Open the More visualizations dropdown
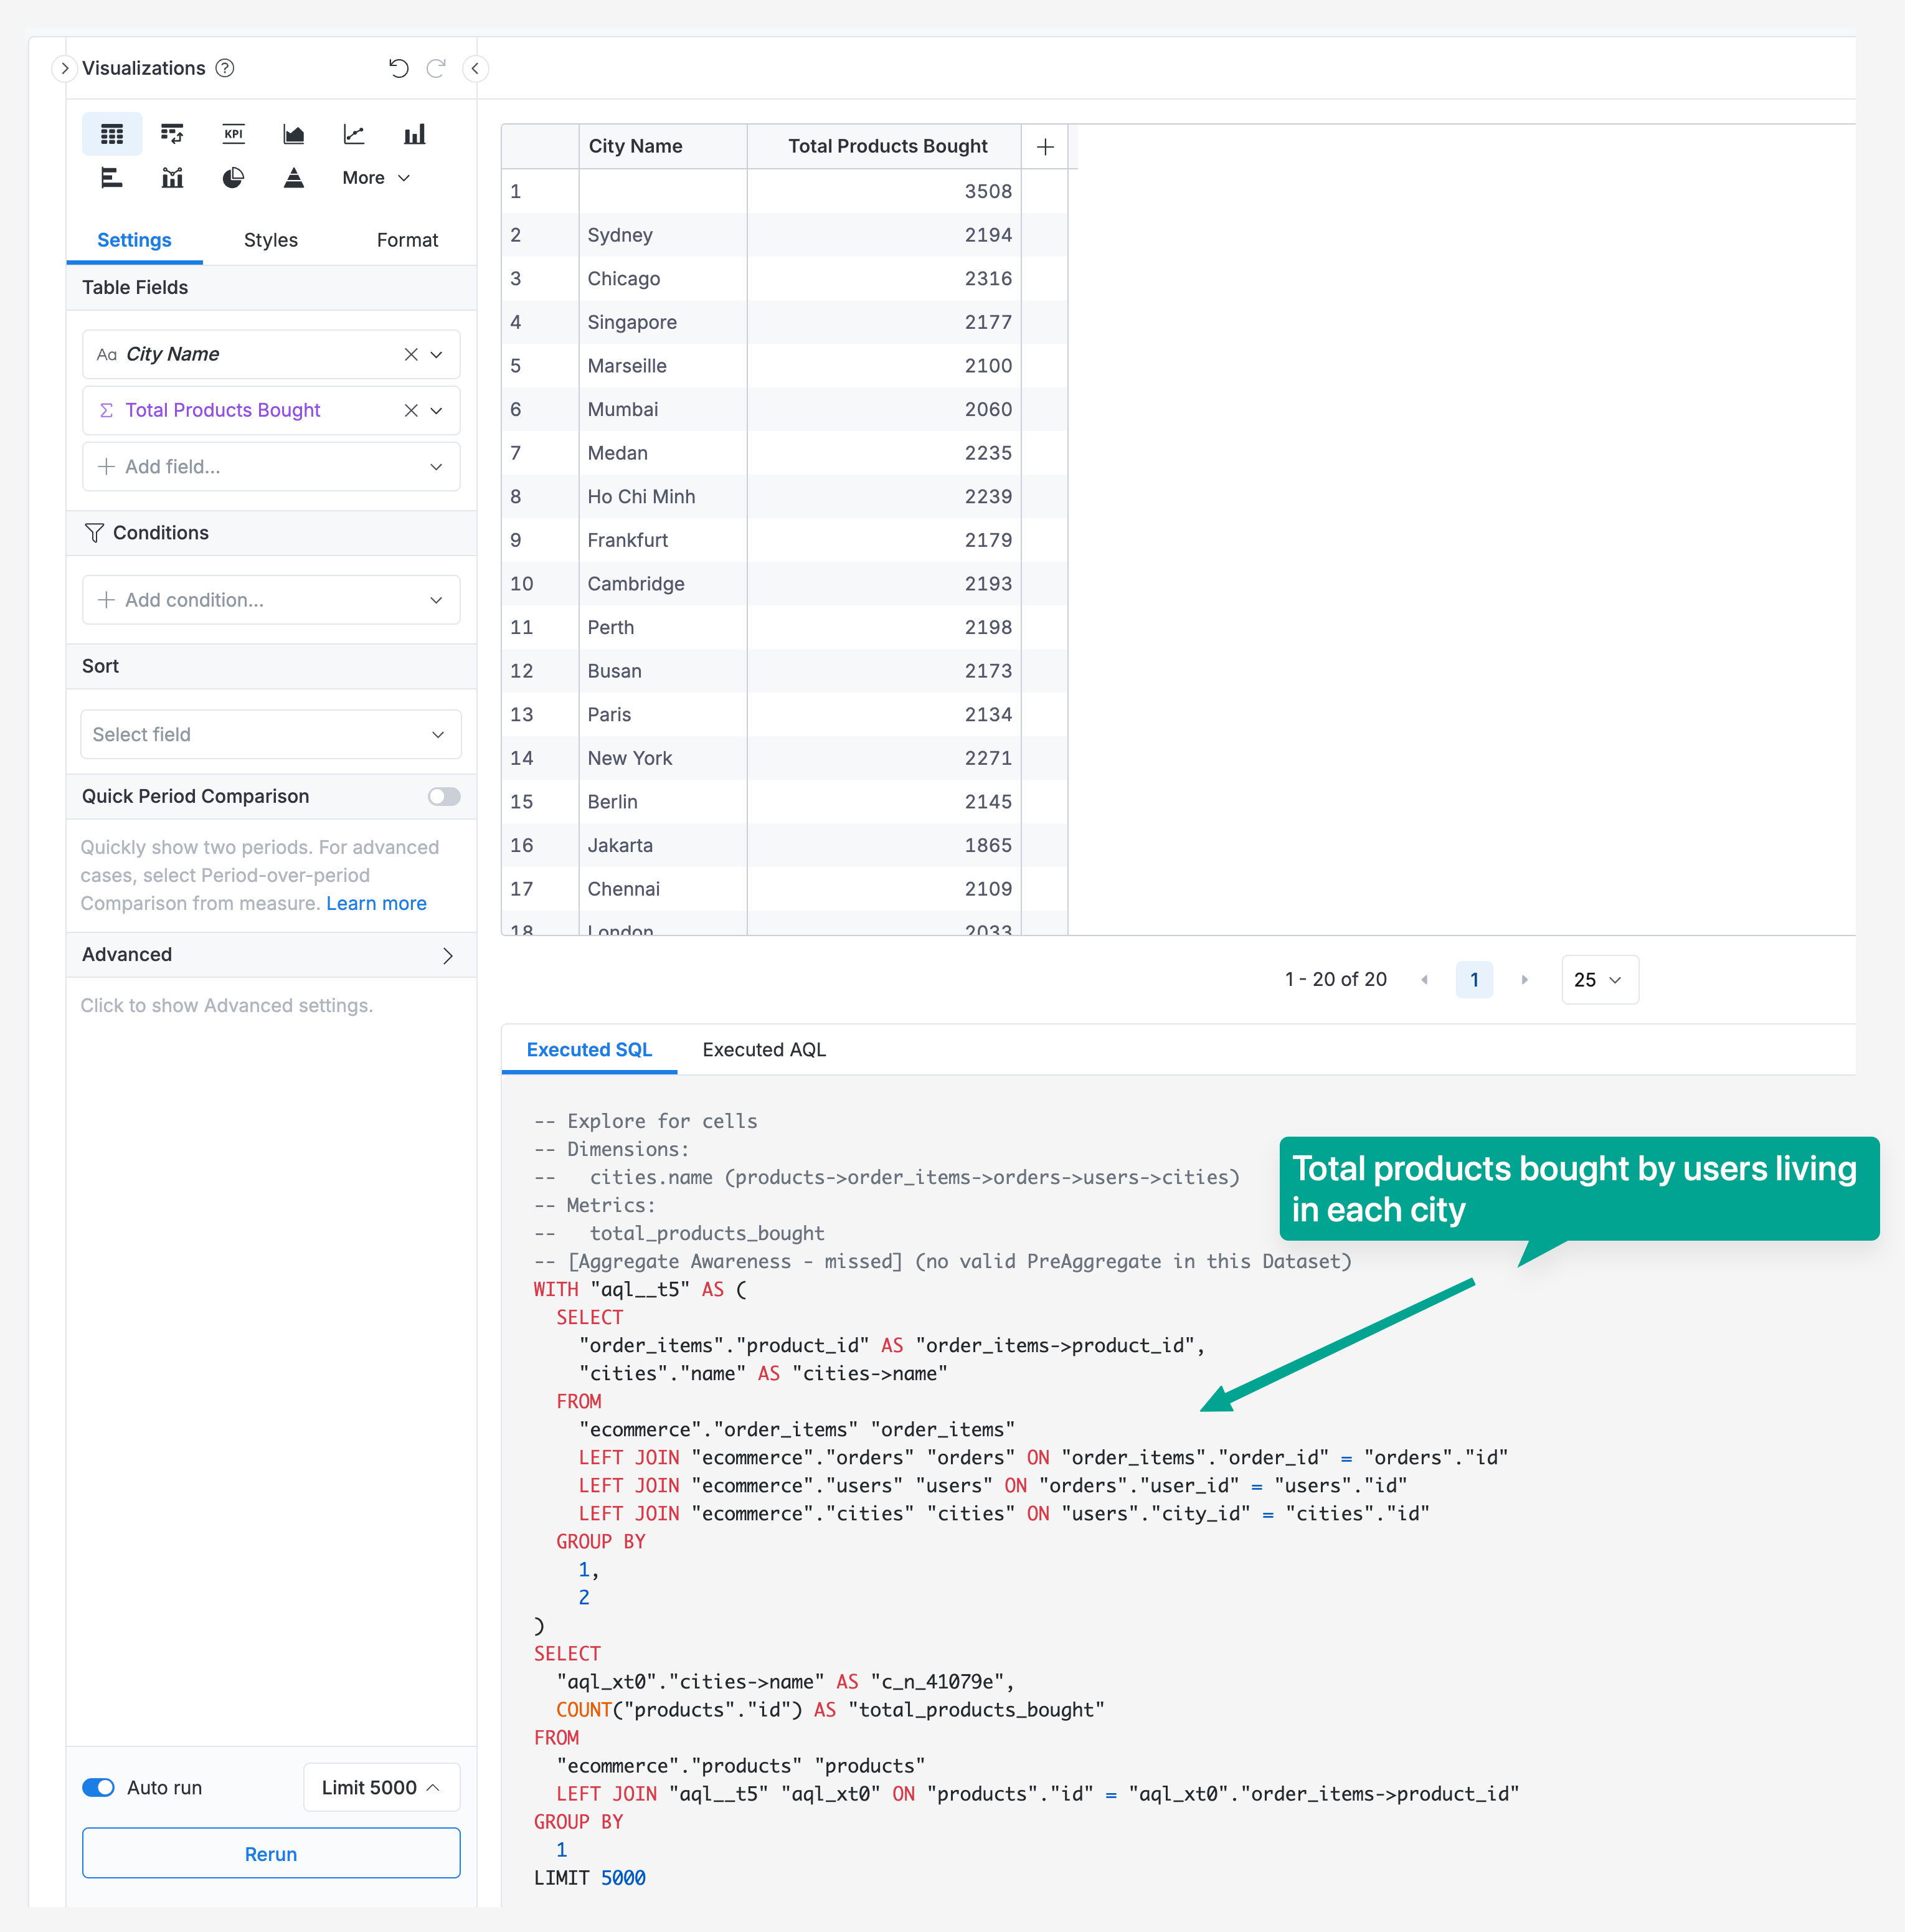Image resolution: width=1905 pixels, height=1932 pixels. pos(376,178)
